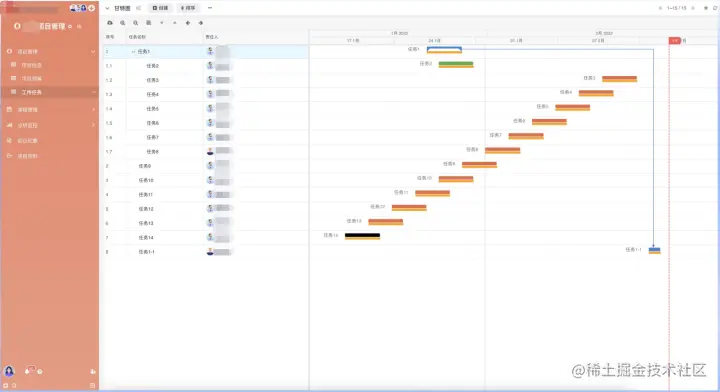This screenshot has height=392, width=720.
Task: Click the right arrow icon in Gantt toolbar
Action: click(201, 22)
